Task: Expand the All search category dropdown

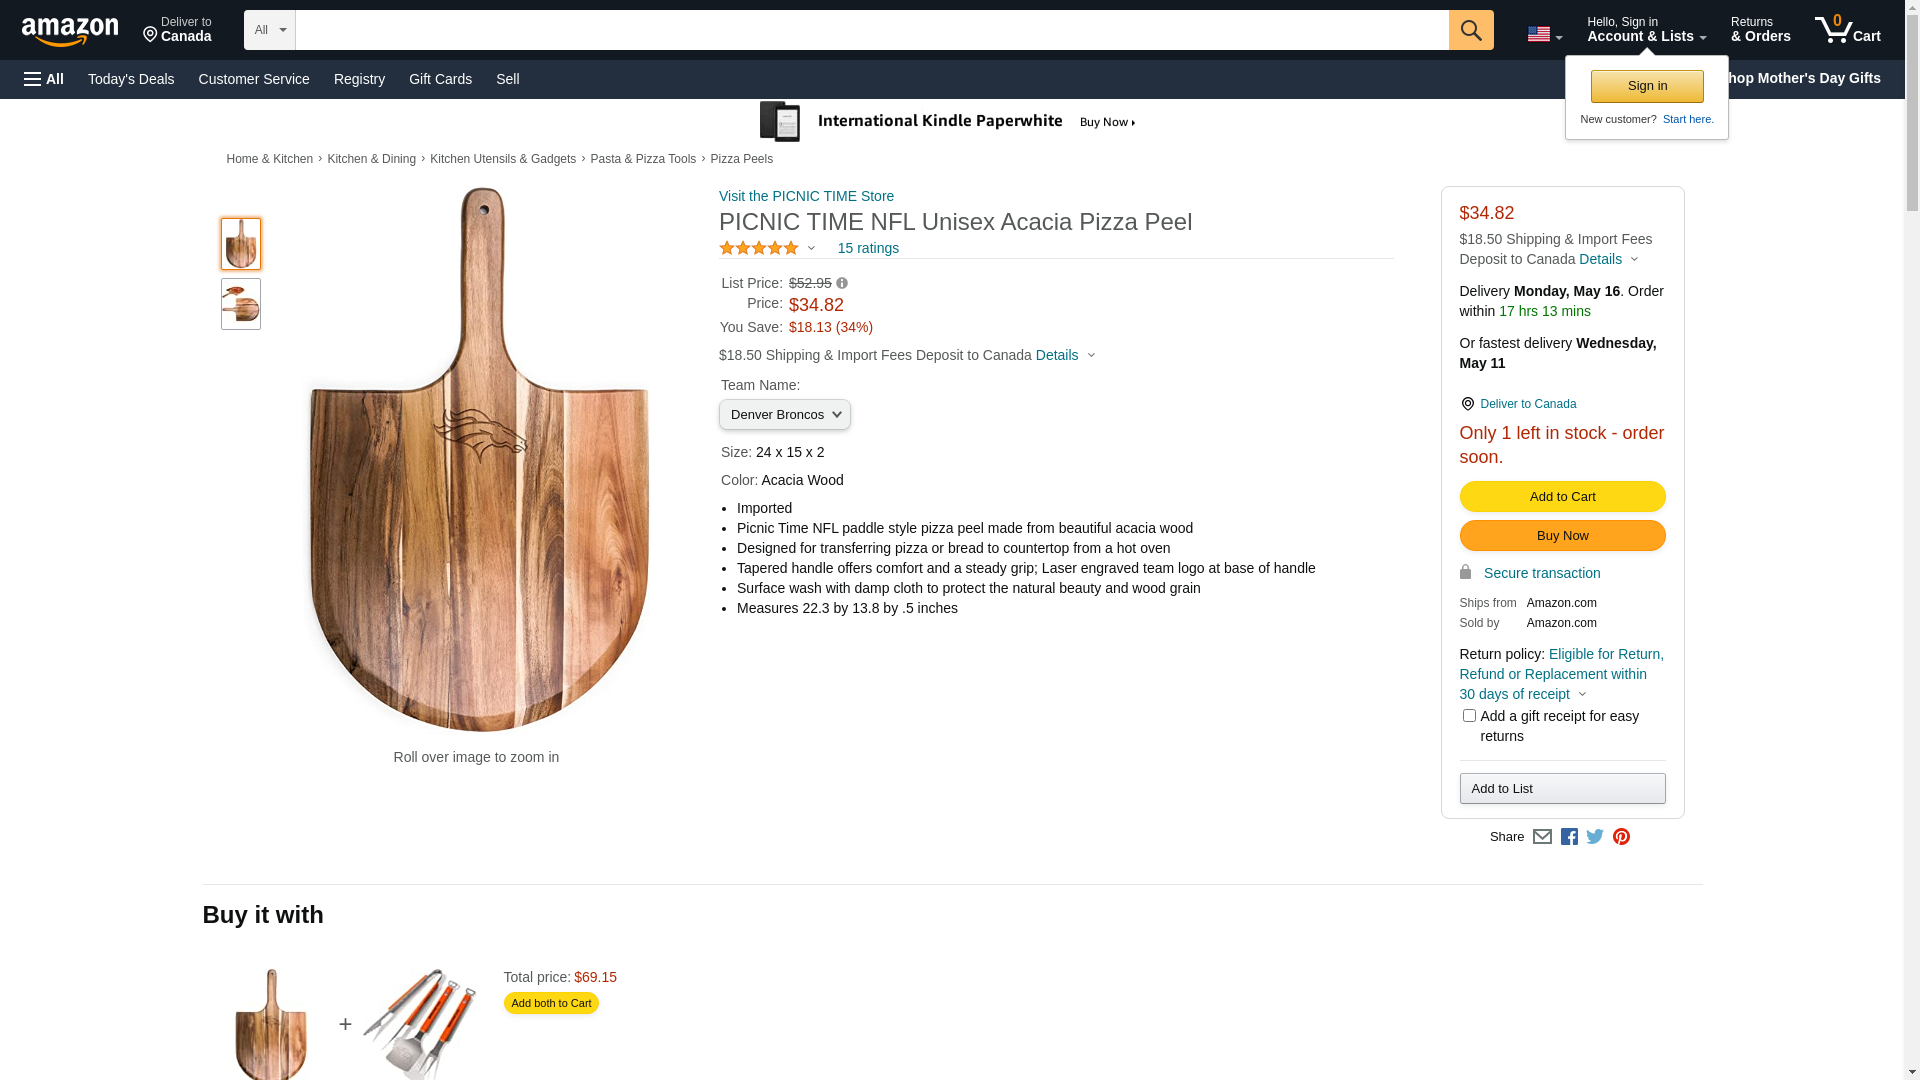Action: [270, 30]
